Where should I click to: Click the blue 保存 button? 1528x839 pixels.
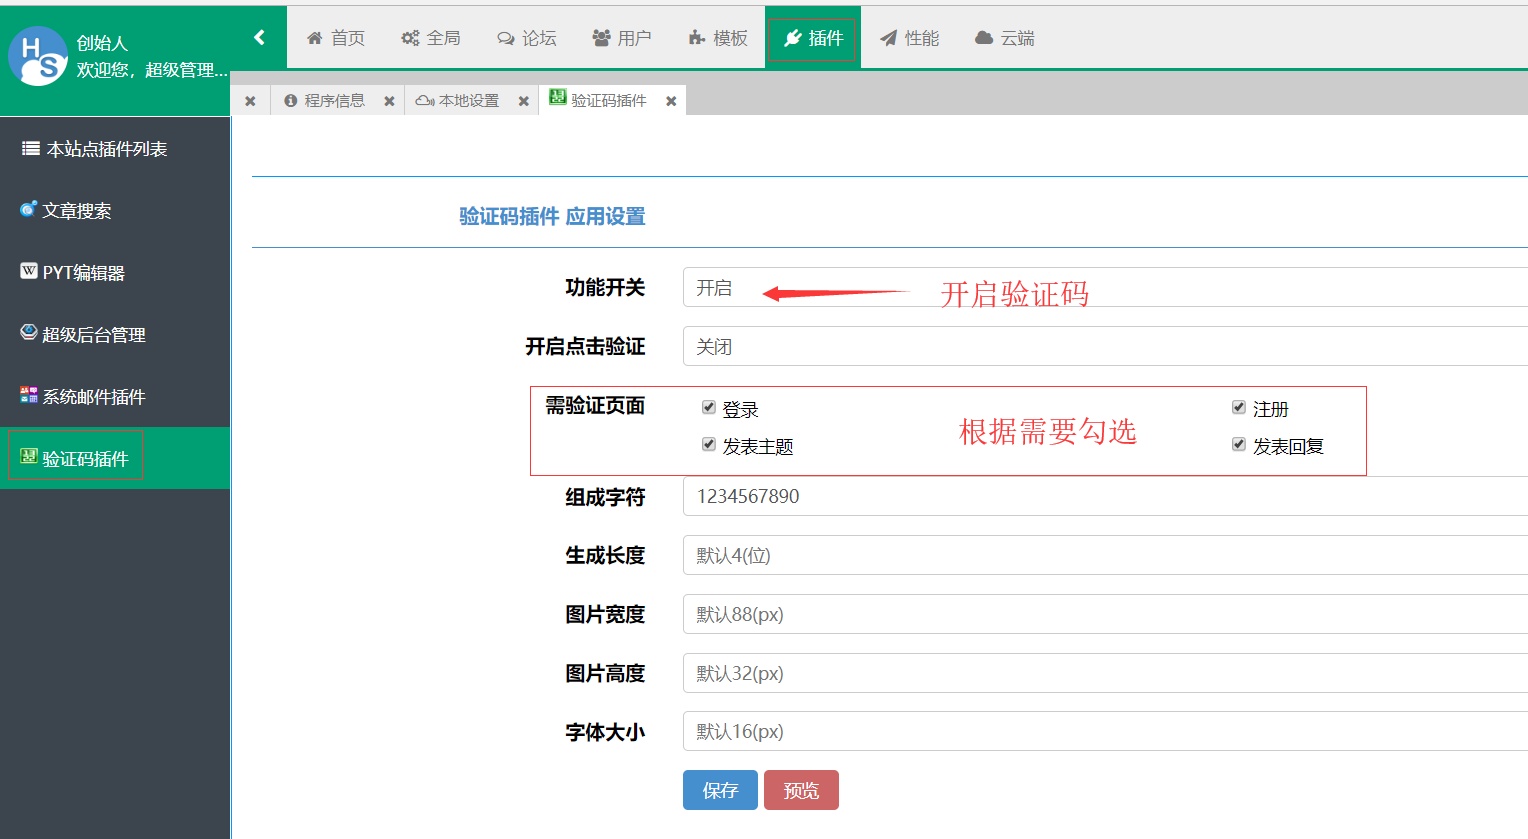pos(720,790)
